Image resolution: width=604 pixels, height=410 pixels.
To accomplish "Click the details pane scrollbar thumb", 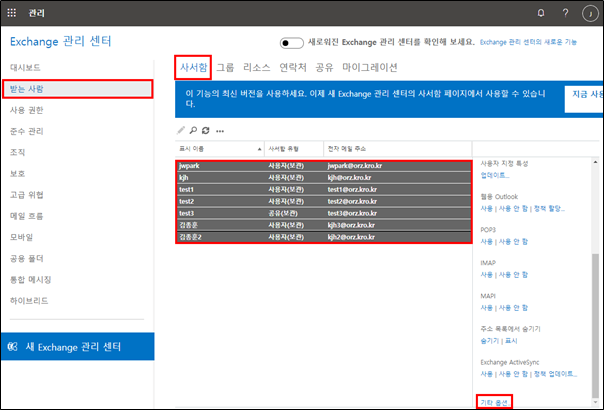I will 595,325.
